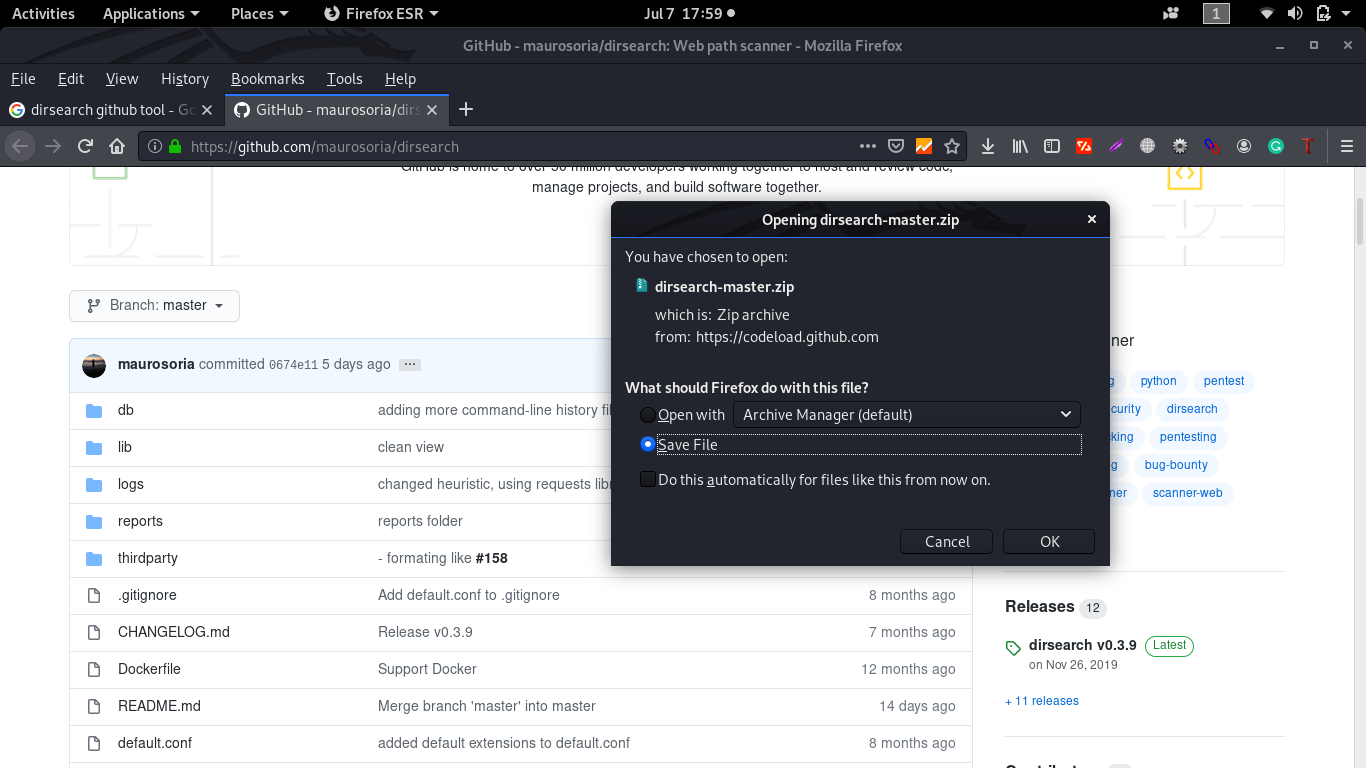Go to the Firefox home page
This screenshot has width=1366, height=768.
click(x=117, y=146)
